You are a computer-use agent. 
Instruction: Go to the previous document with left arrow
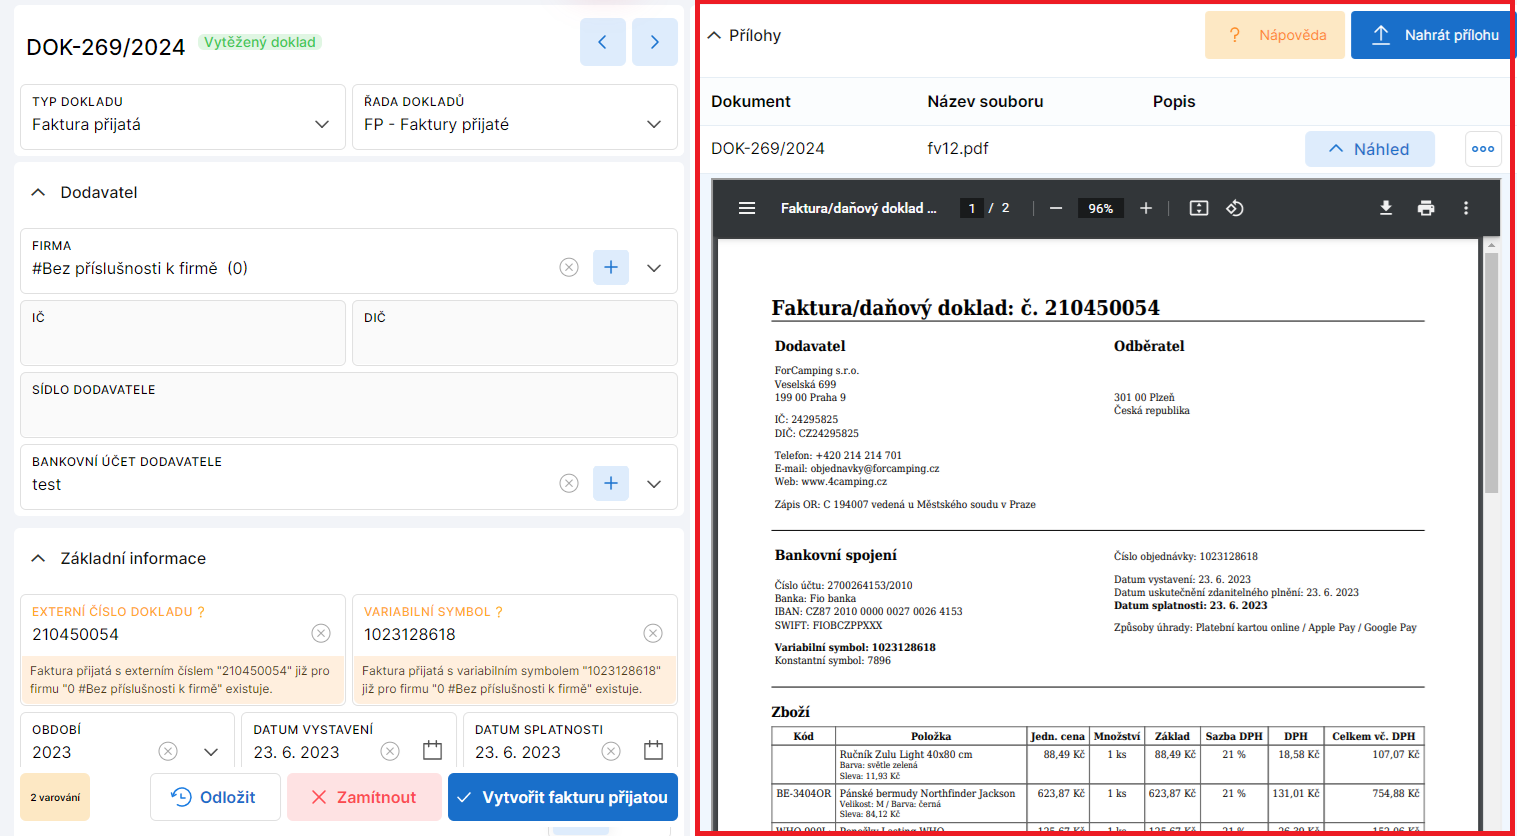click(602, 42)
